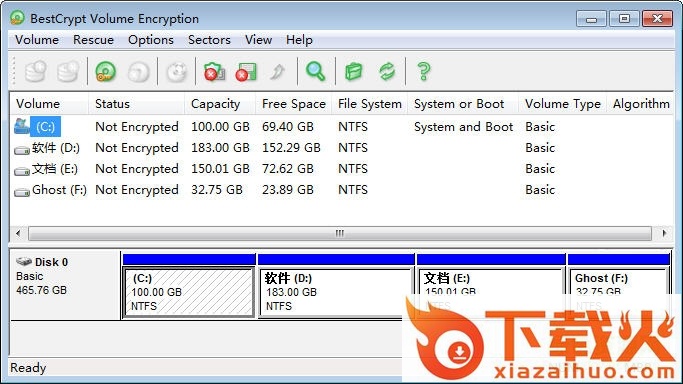683x384 pixels.
Task: Select the (C:) volume row
Action: point(342,127)
